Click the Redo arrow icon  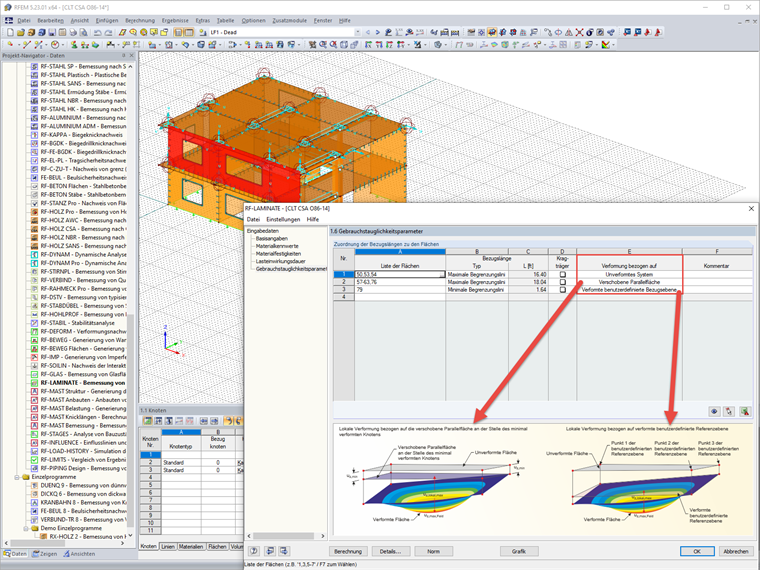pos(108,32)
